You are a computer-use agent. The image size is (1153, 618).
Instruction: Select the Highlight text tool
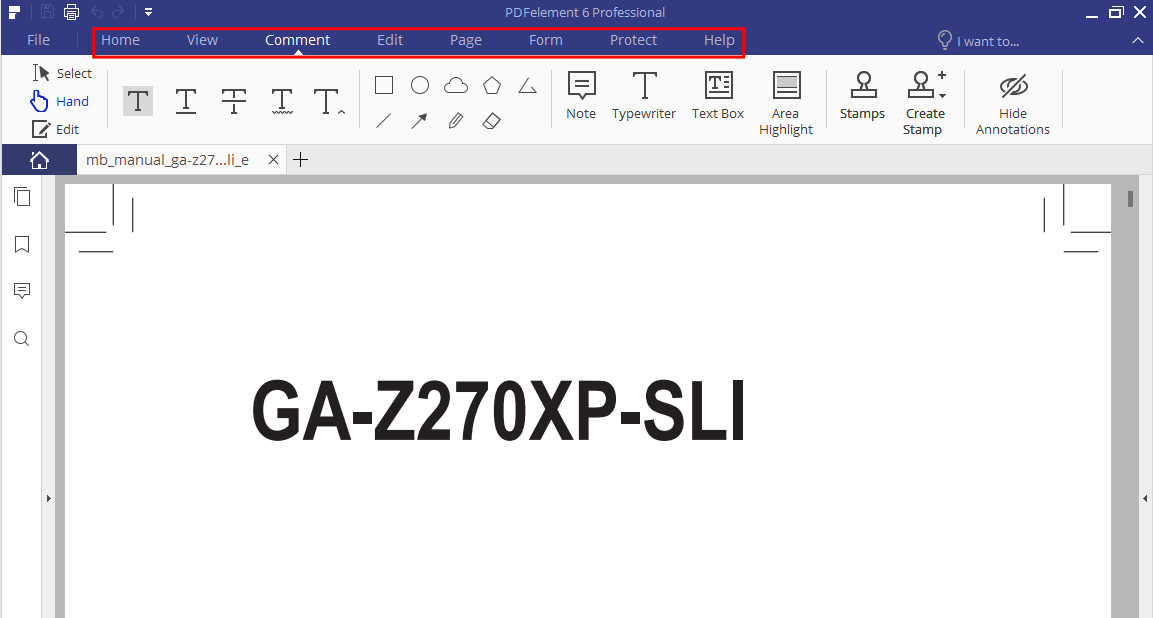(138, 101)
